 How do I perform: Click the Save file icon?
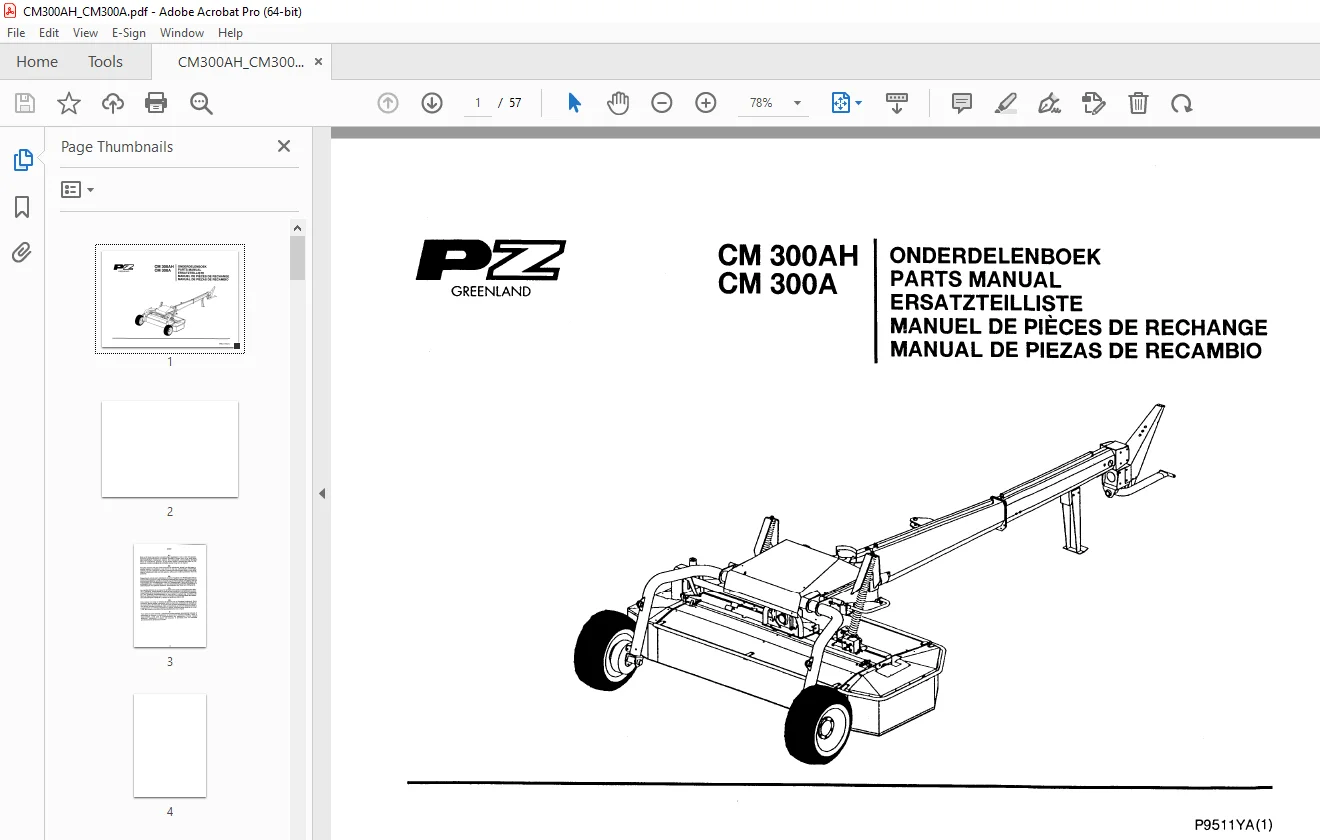[x=25, y=103]
